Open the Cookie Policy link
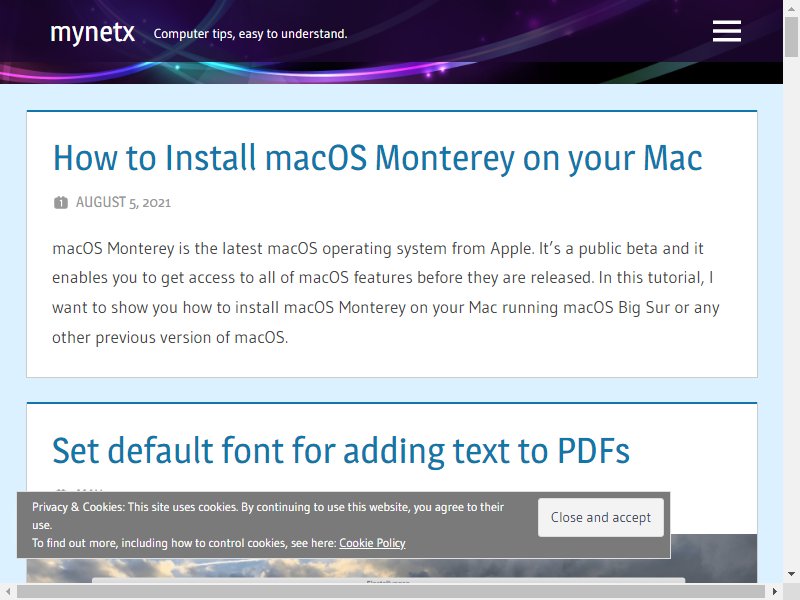This screenshot has width=800, height=600. [x=372, y=543]
